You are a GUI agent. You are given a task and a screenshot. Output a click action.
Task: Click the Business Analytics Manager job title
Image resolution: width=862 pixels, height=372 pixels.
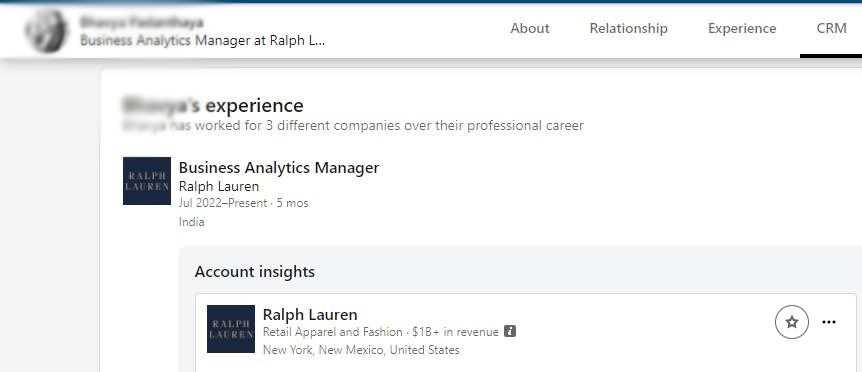click(279, 168)
